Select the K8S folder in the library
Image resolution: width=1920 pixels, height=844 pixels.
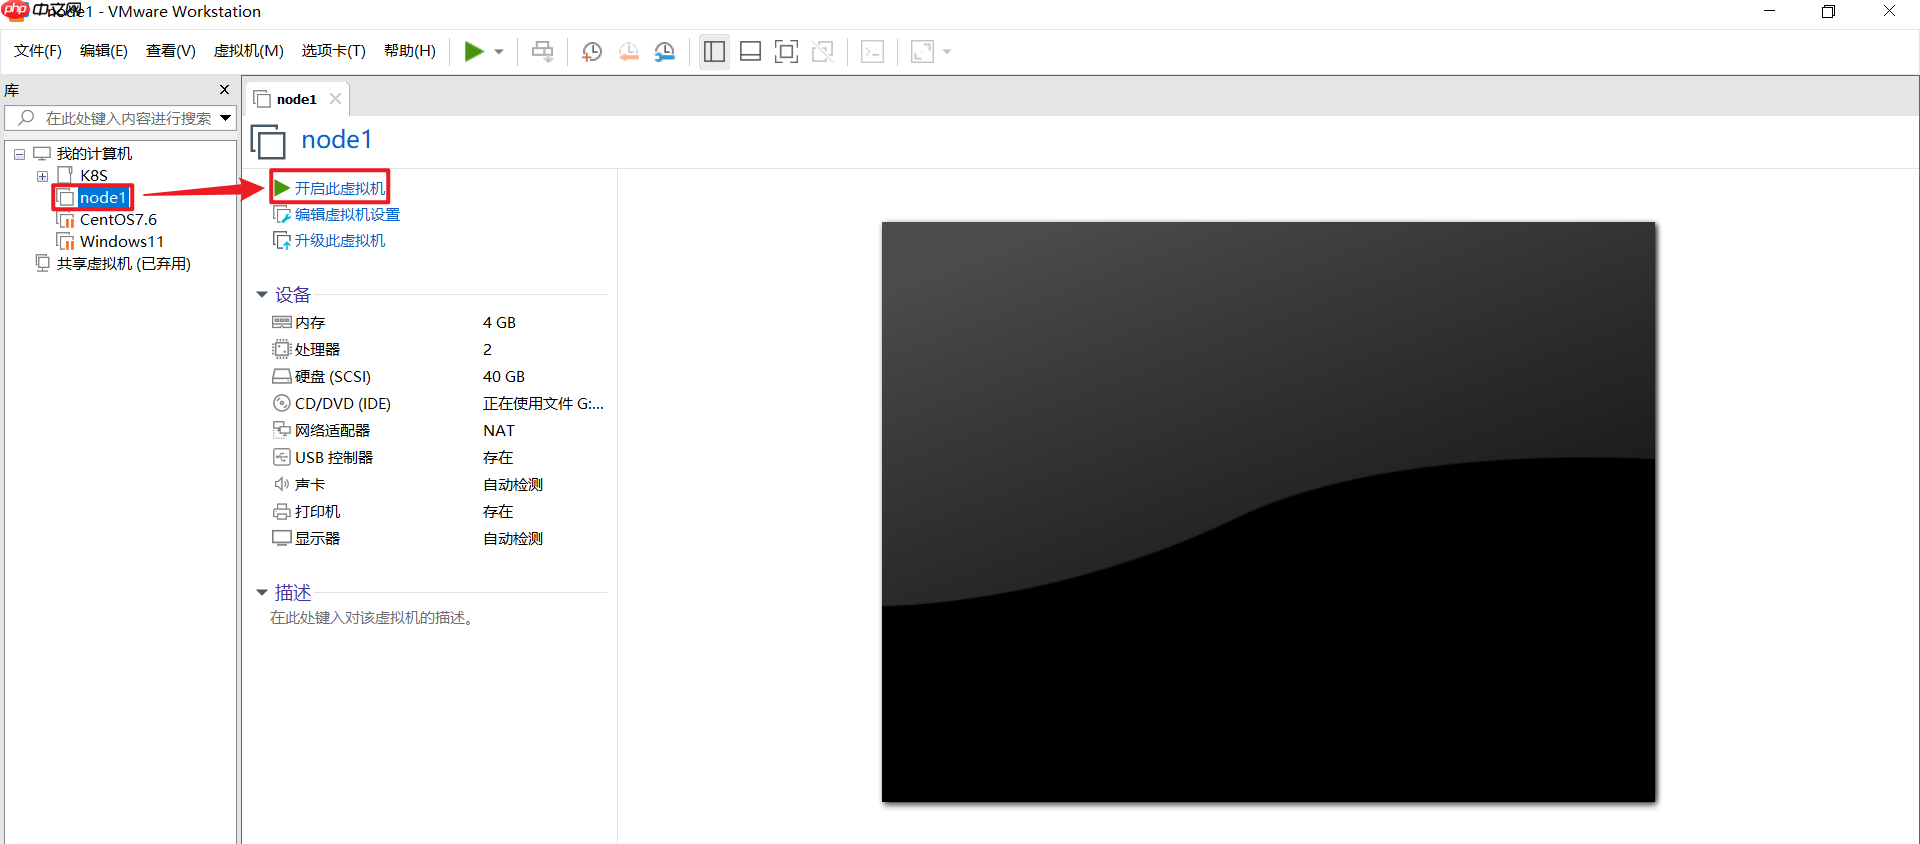pos(93,175)
